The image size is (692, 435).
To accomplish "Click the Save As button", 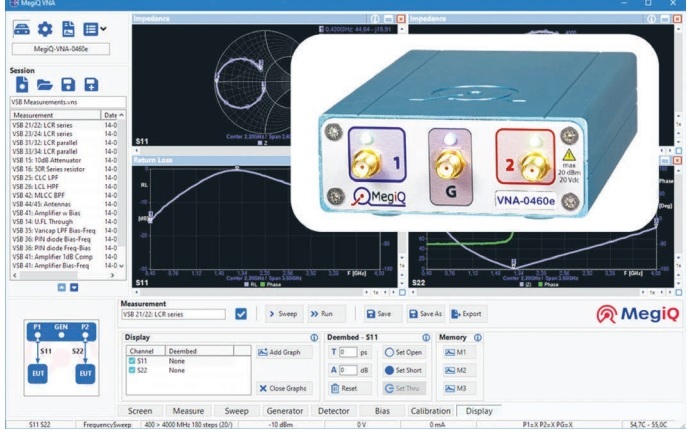I will pyautogui.click(x=425, y=314).
